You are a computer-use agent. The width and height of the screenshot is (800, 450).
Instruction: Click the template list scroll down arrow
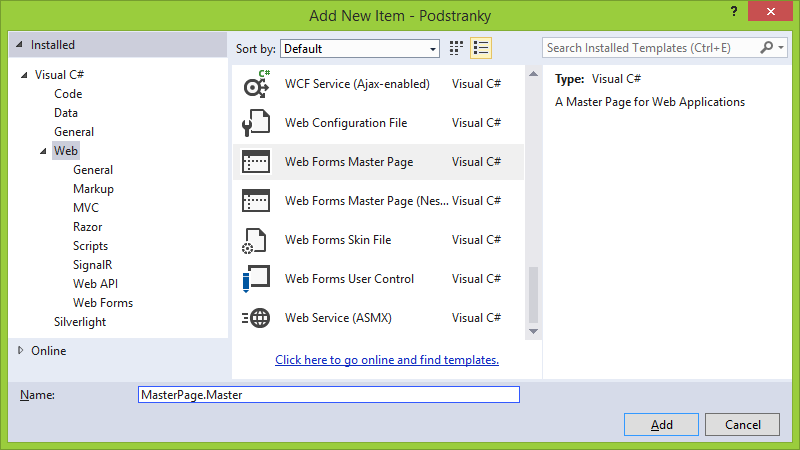click(533, 332)
